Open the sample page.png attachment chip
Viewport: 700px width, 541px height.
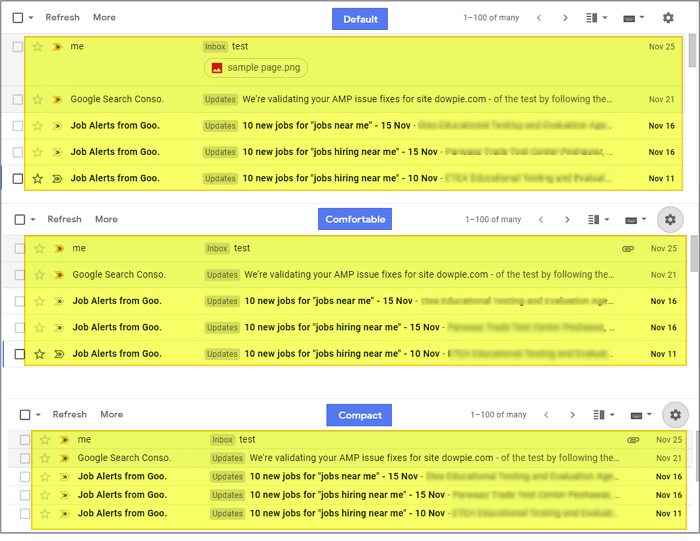[x=256, y=68]
